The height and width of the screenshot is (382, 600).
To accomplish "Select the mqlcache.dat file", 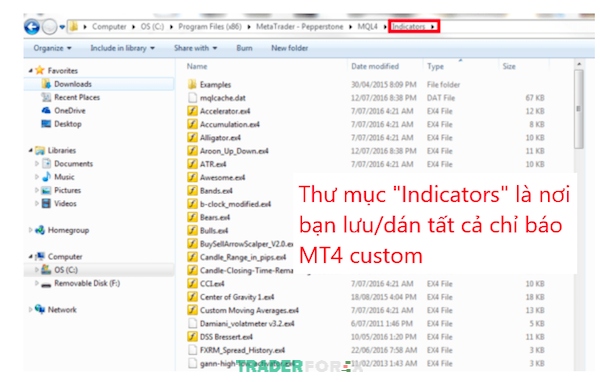I will [223, 98].
